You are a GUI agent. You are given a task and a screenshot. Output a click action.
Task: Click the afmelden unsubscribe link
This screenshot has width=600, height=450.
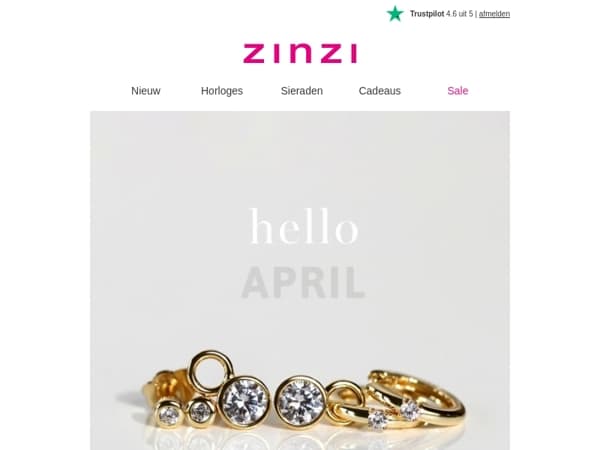pyautogui.click(x=494, y=14)
